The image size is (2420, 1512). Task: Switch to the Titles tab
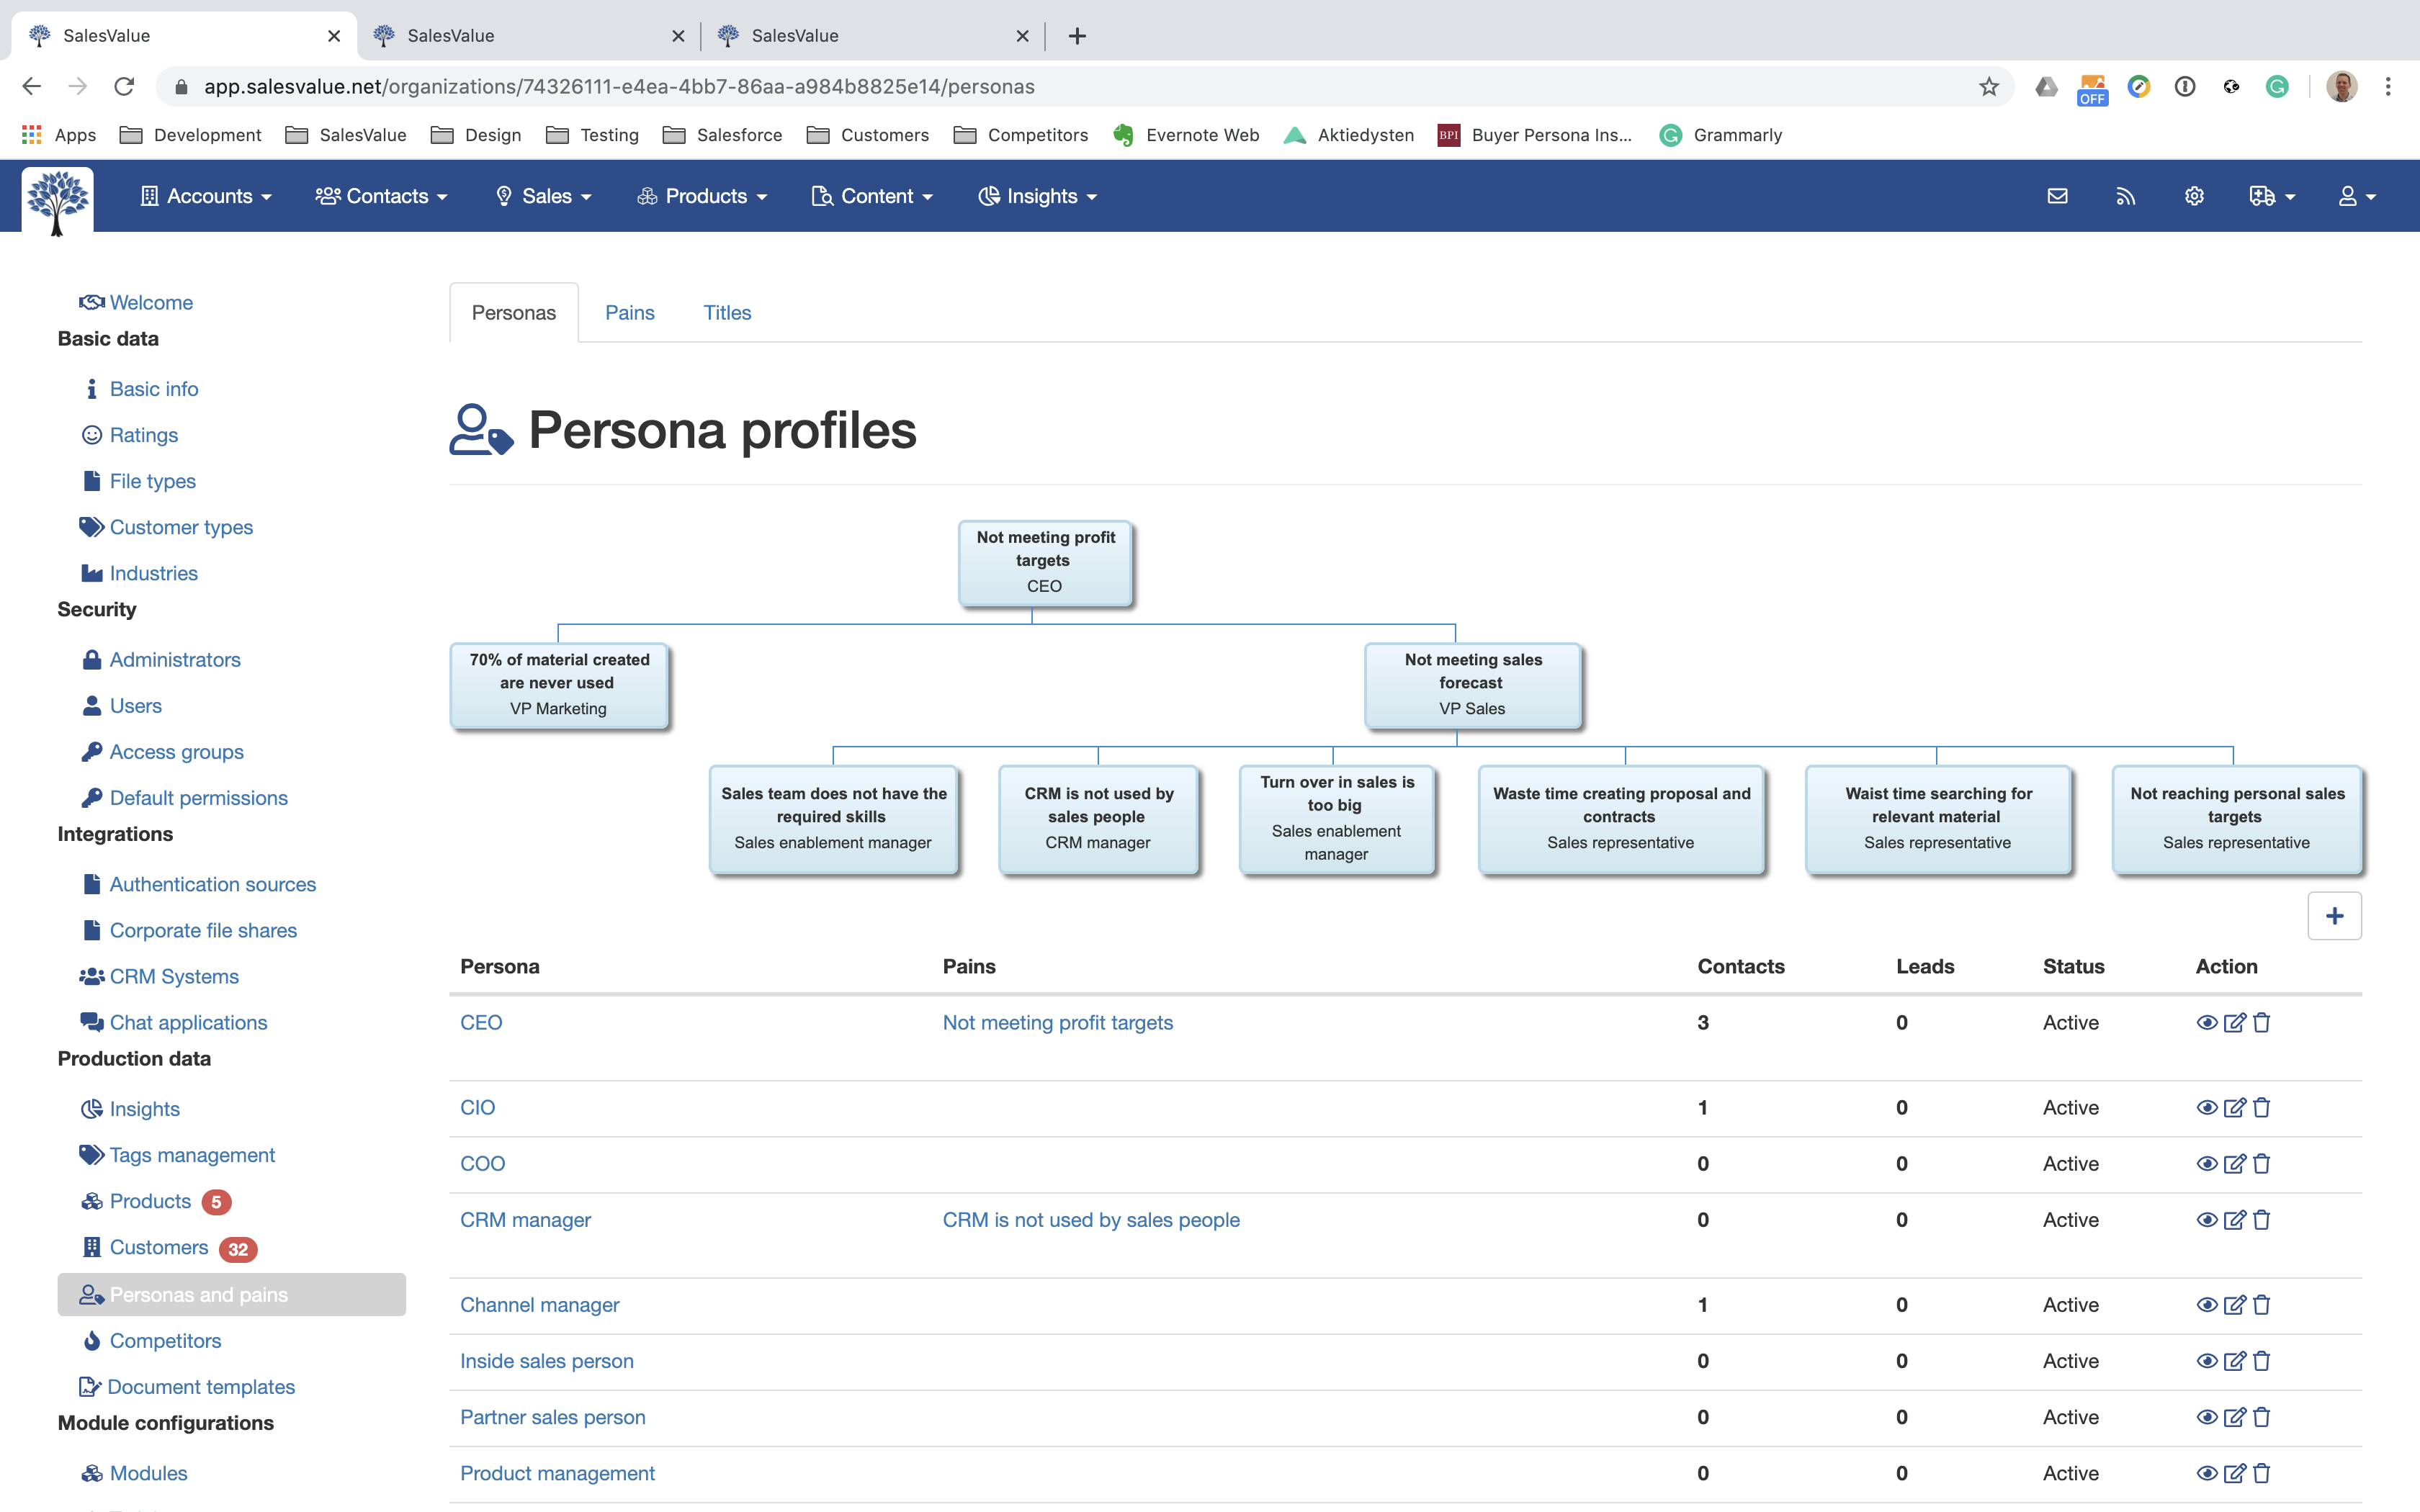click(726, 312)
